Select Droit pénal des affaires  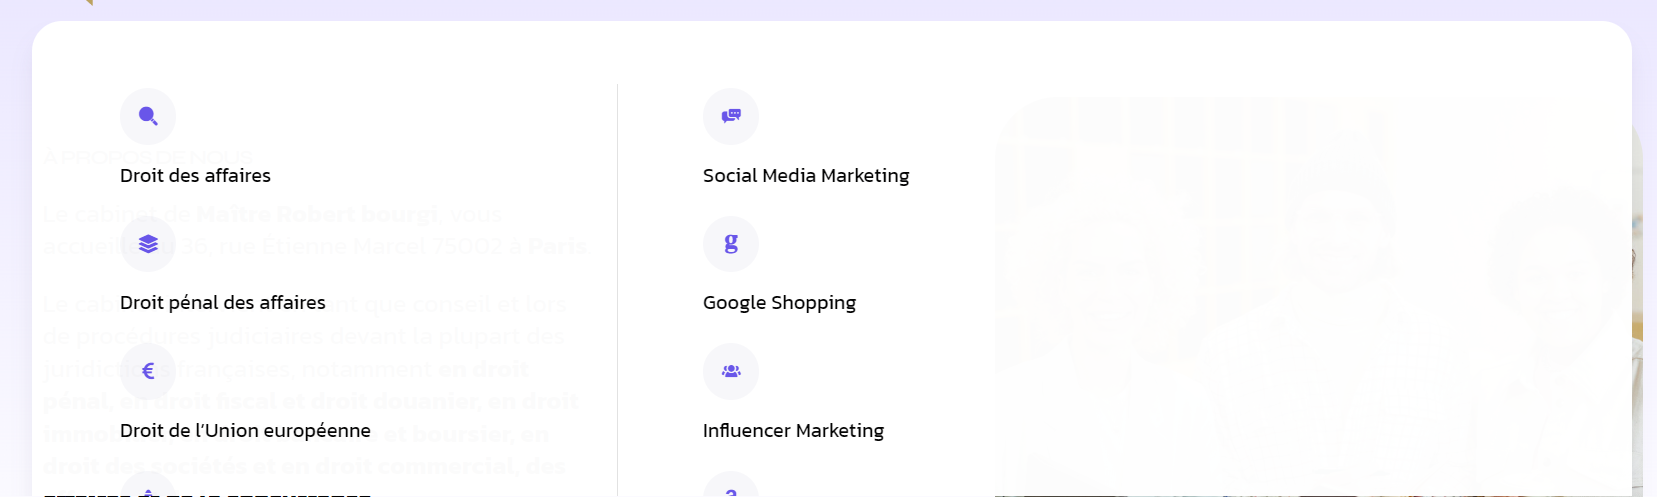[x=223, y=303]
